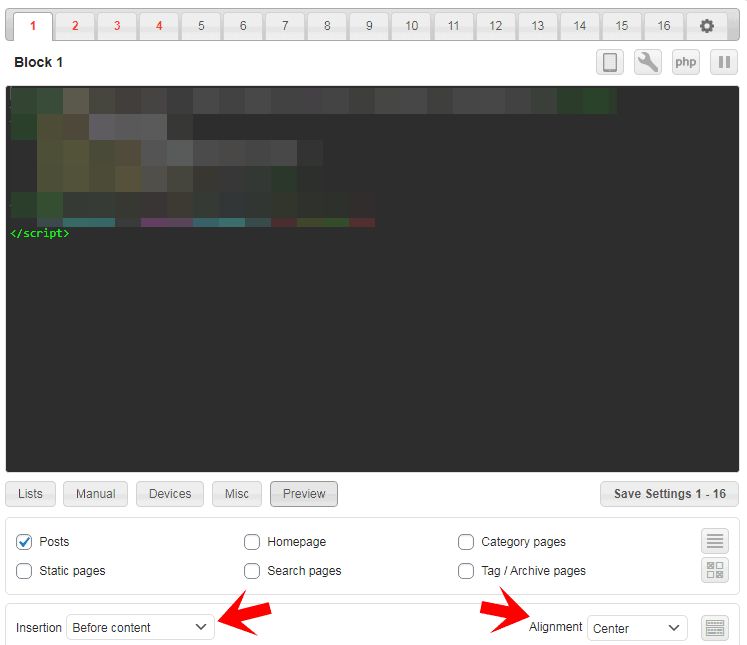Click the device preview tablet icon
The image size is (747, 645).
click(609, 62)
